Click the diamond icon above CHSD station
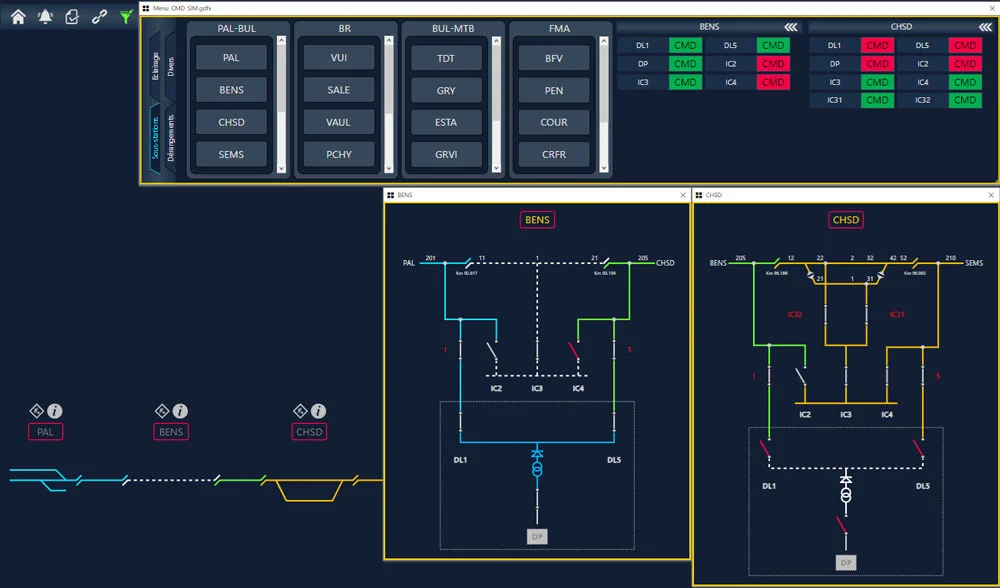Viewport: 1000px width, 588px height. [300, 411]
